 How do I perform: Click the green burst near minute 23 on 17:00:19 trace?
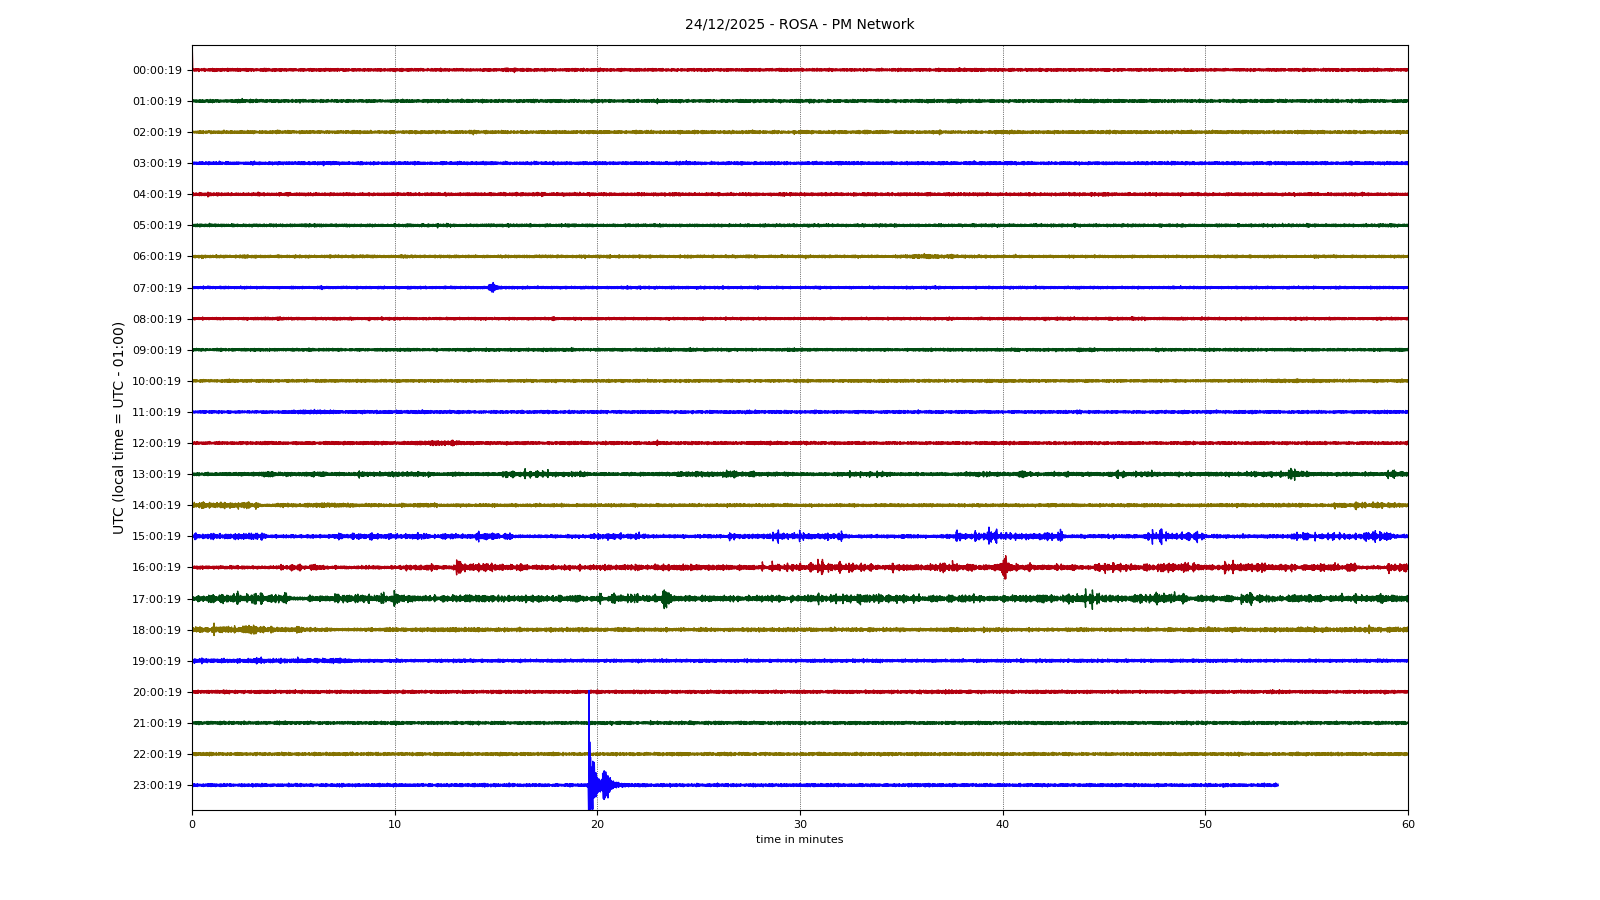tap(665, 599)
